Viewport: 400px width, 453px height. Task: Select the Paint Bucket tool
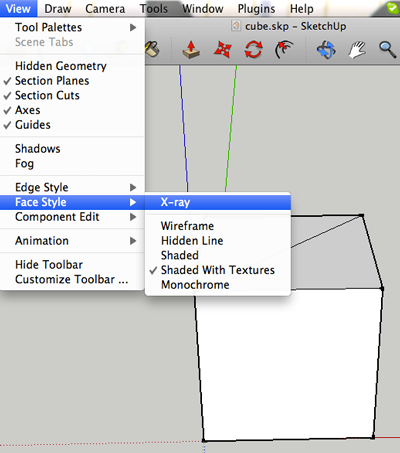[x=153, y=50]
